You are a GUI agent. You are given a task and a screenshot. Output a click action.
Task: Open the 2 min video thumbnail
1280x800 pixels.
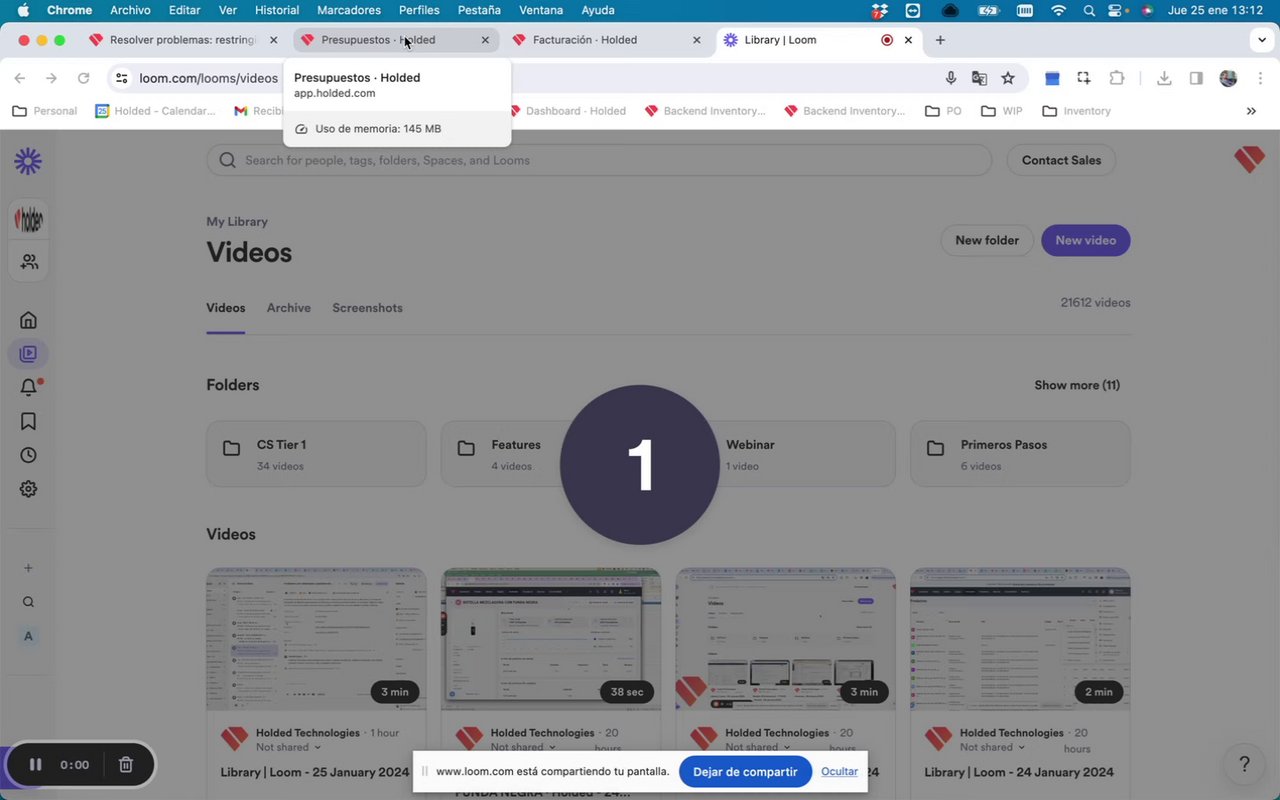(x=1020, y=639)
